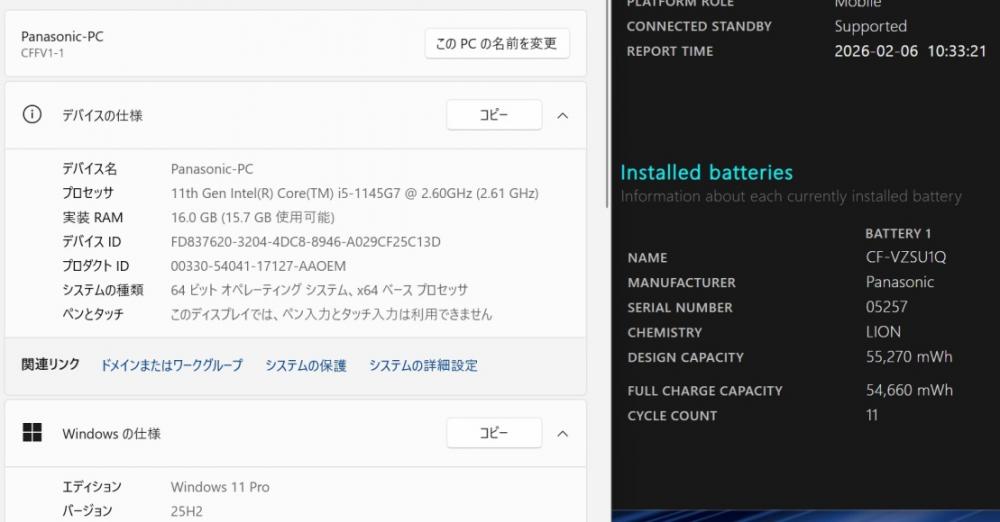Copy the device specifications (デバイスの仕様)
Viewport: 1000px width, 522px height.
[x=494, y=115]
